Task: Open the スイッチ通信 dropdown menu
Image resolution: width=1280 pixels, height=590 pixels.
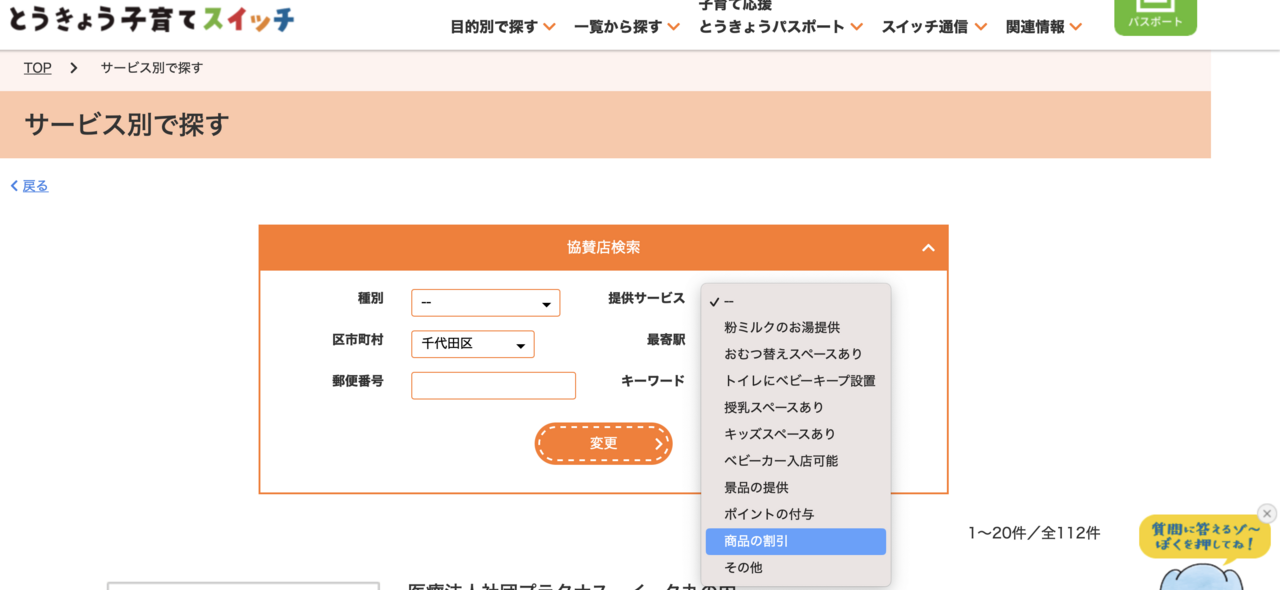Action: click(x=933, y=27)
